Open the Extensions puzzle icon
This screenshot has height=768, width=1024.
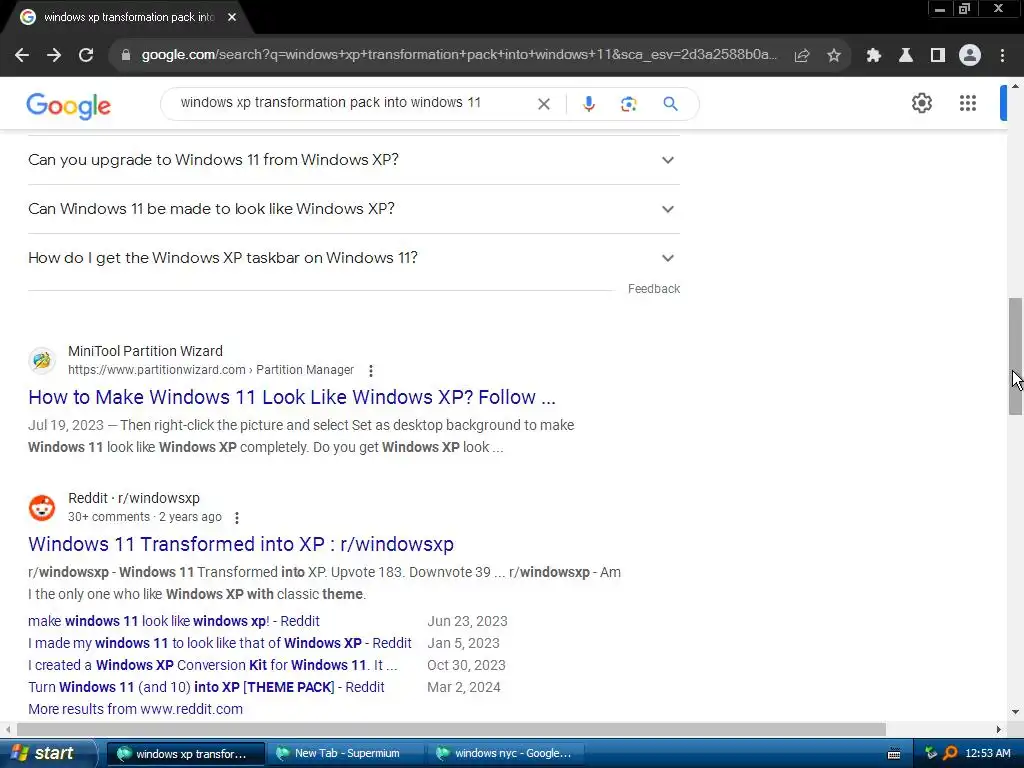tap(874, 56)
